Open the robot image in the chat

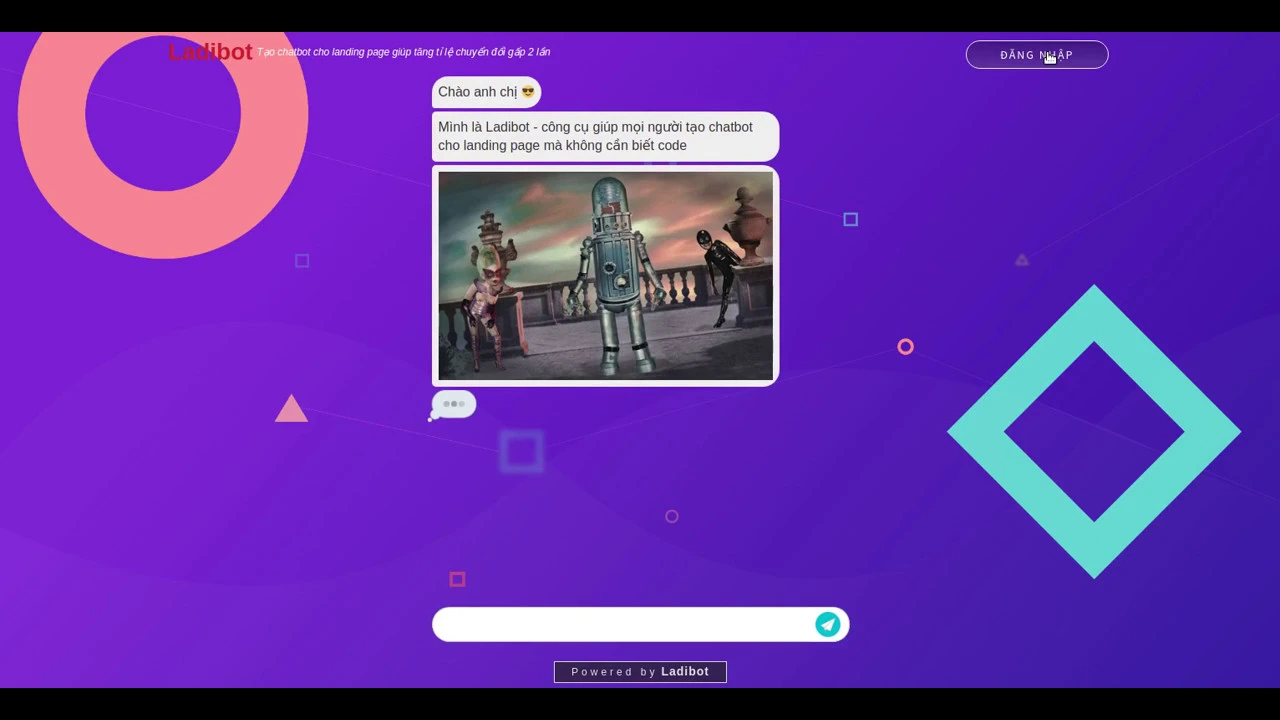click(605, 276)
